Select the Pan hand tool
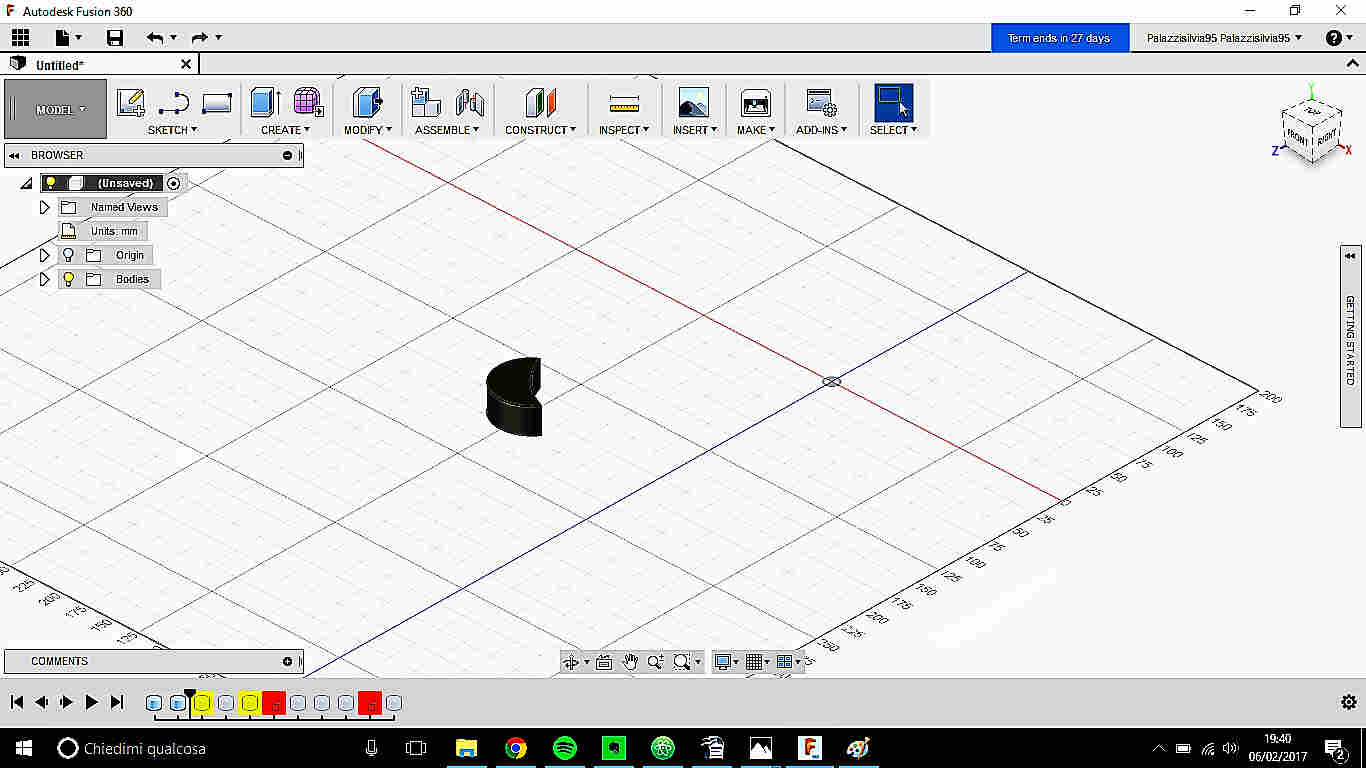 click(630, 661)
